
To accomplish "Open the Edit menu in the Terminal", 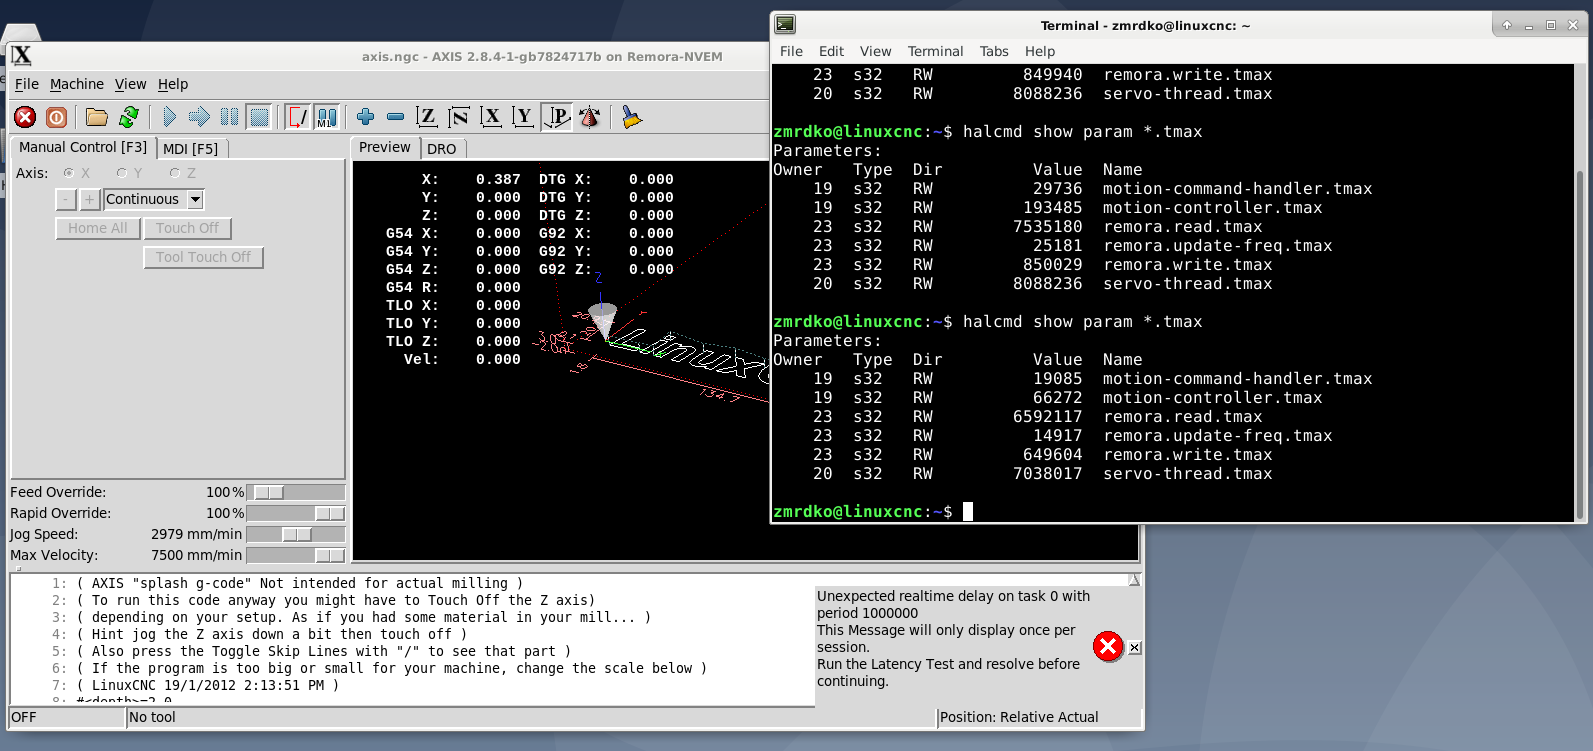I will (831, 51).
